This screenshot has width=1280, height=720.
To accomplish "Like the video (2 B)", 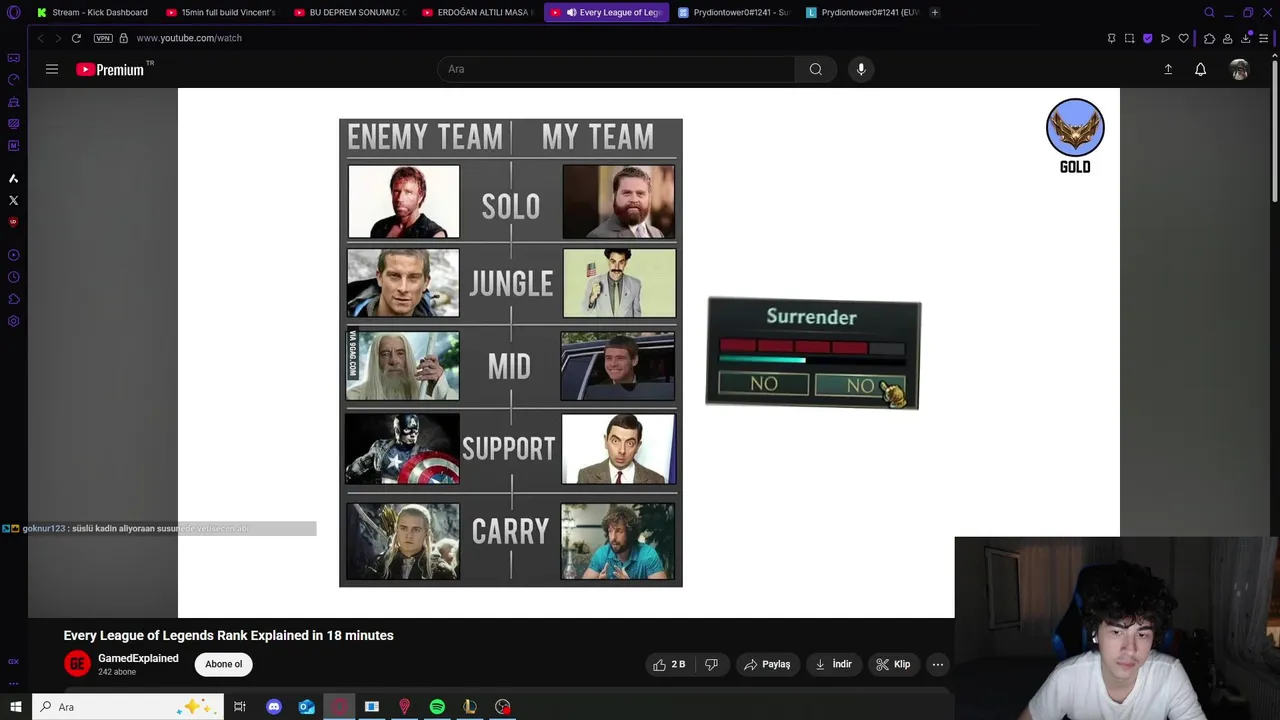I will 670,664.
